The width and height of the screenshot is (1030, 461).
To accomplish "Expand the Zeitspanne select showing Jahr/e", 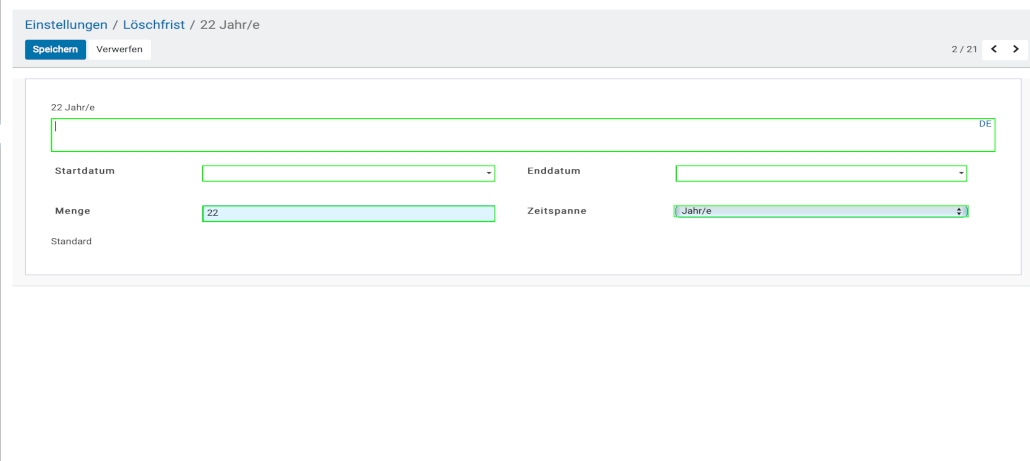I will [821, 211].
